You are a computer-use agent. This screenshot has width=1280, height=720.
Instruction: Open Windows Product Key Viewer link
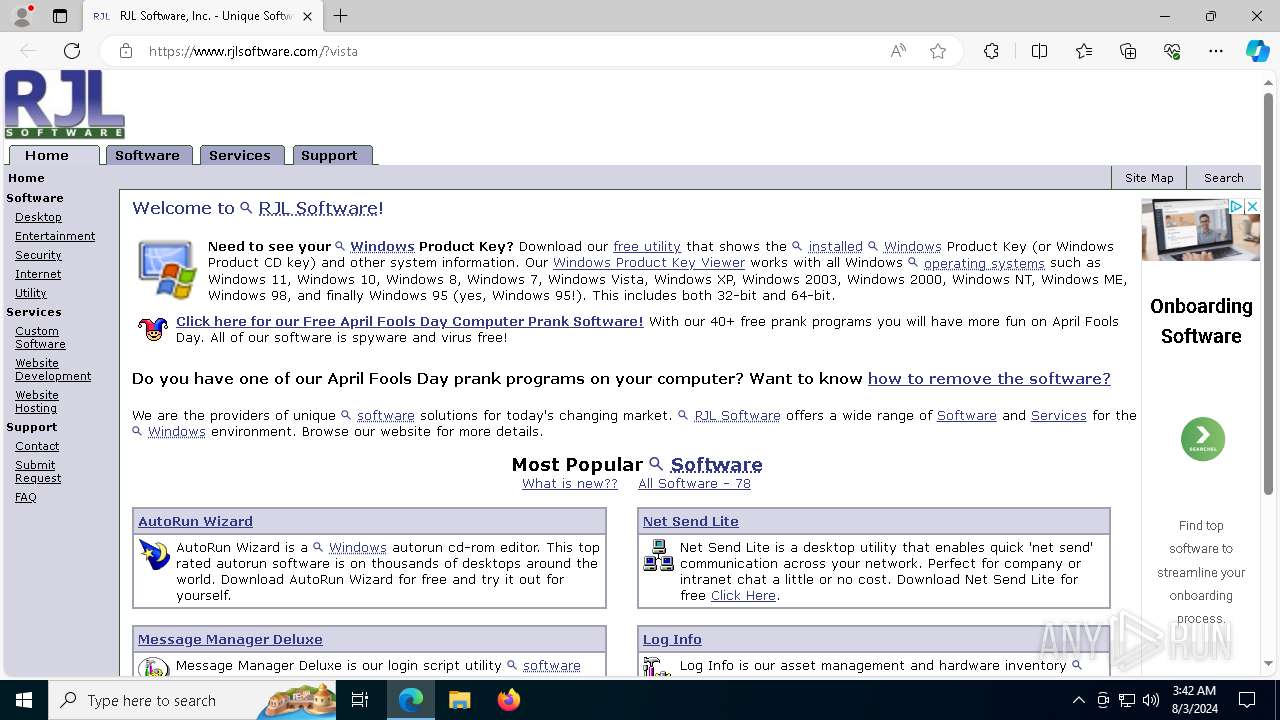pos(649,263)
